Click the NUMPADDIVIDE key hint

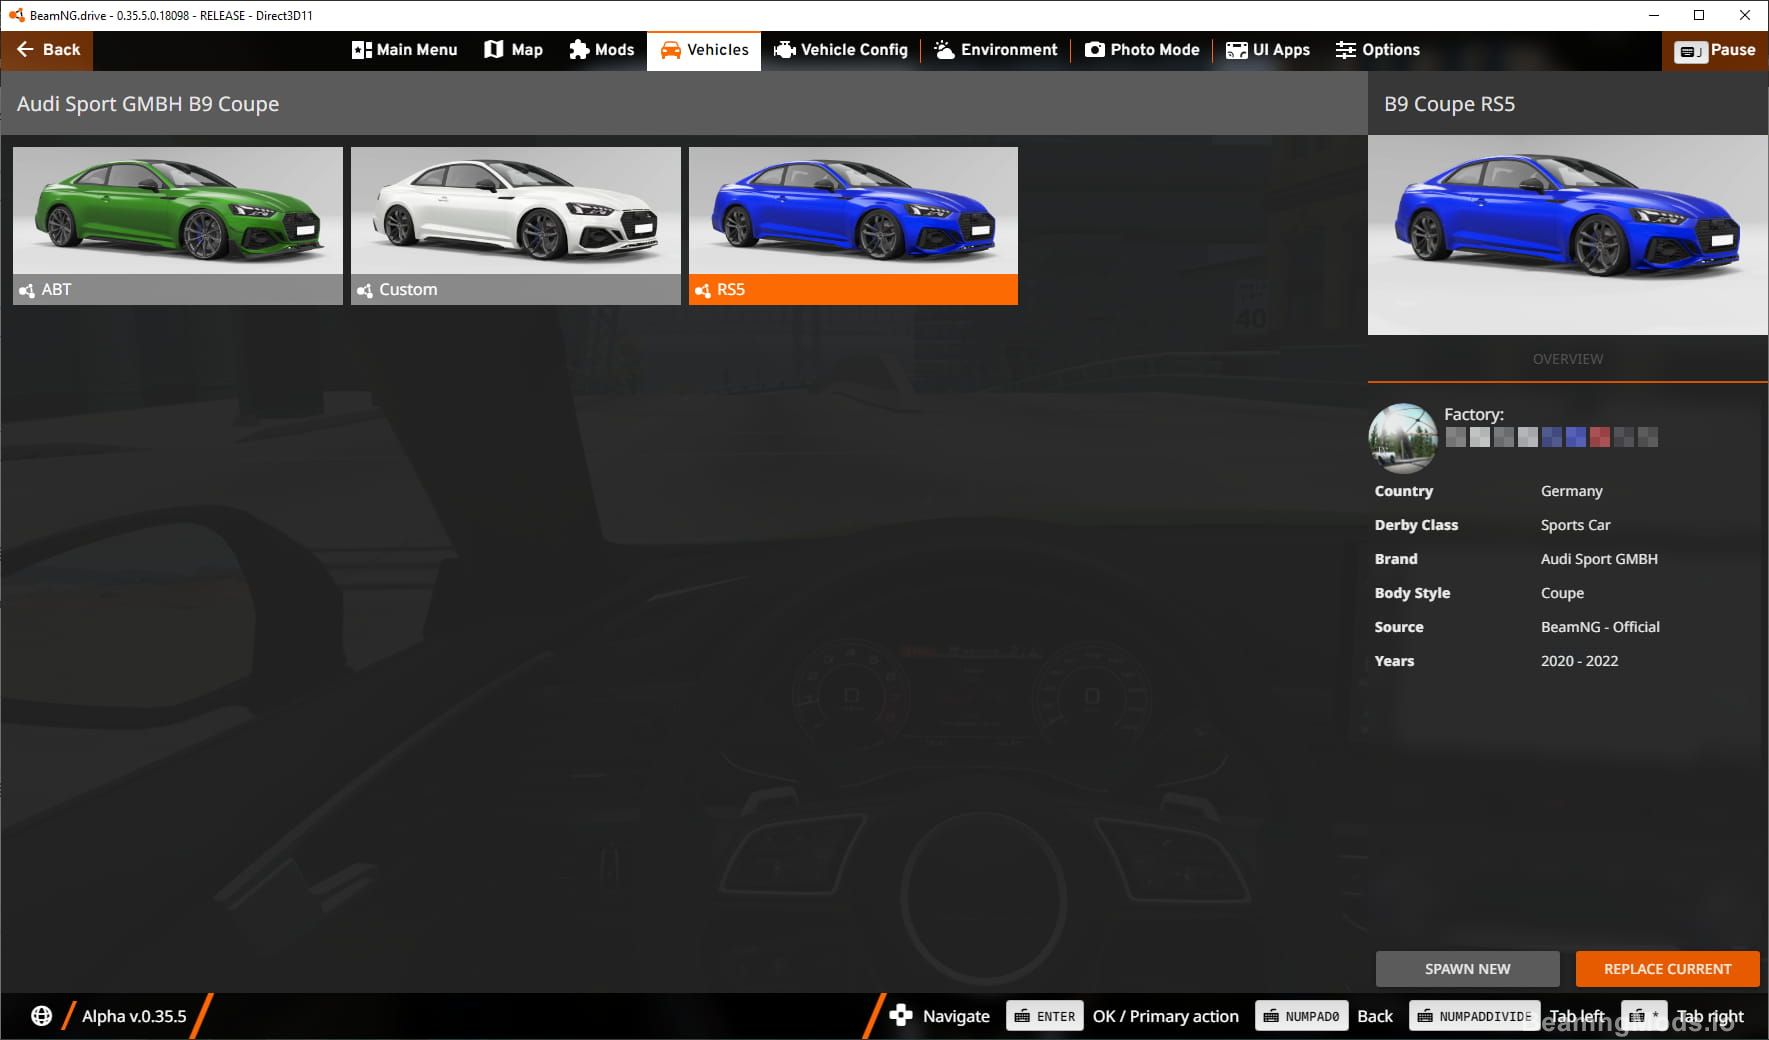tap(1474, 1016)
